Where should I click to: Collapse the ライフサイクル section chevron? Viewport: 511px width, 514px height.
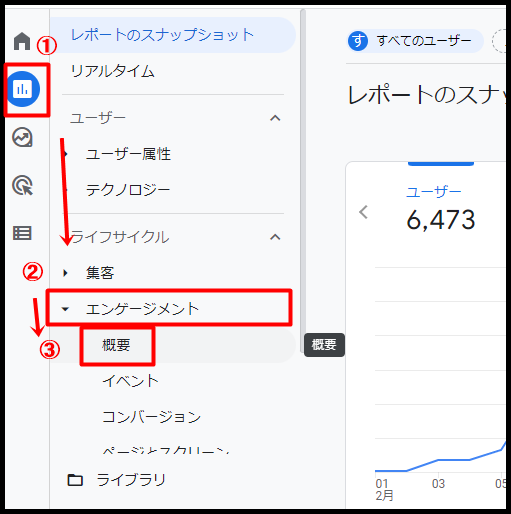point(275,237)
